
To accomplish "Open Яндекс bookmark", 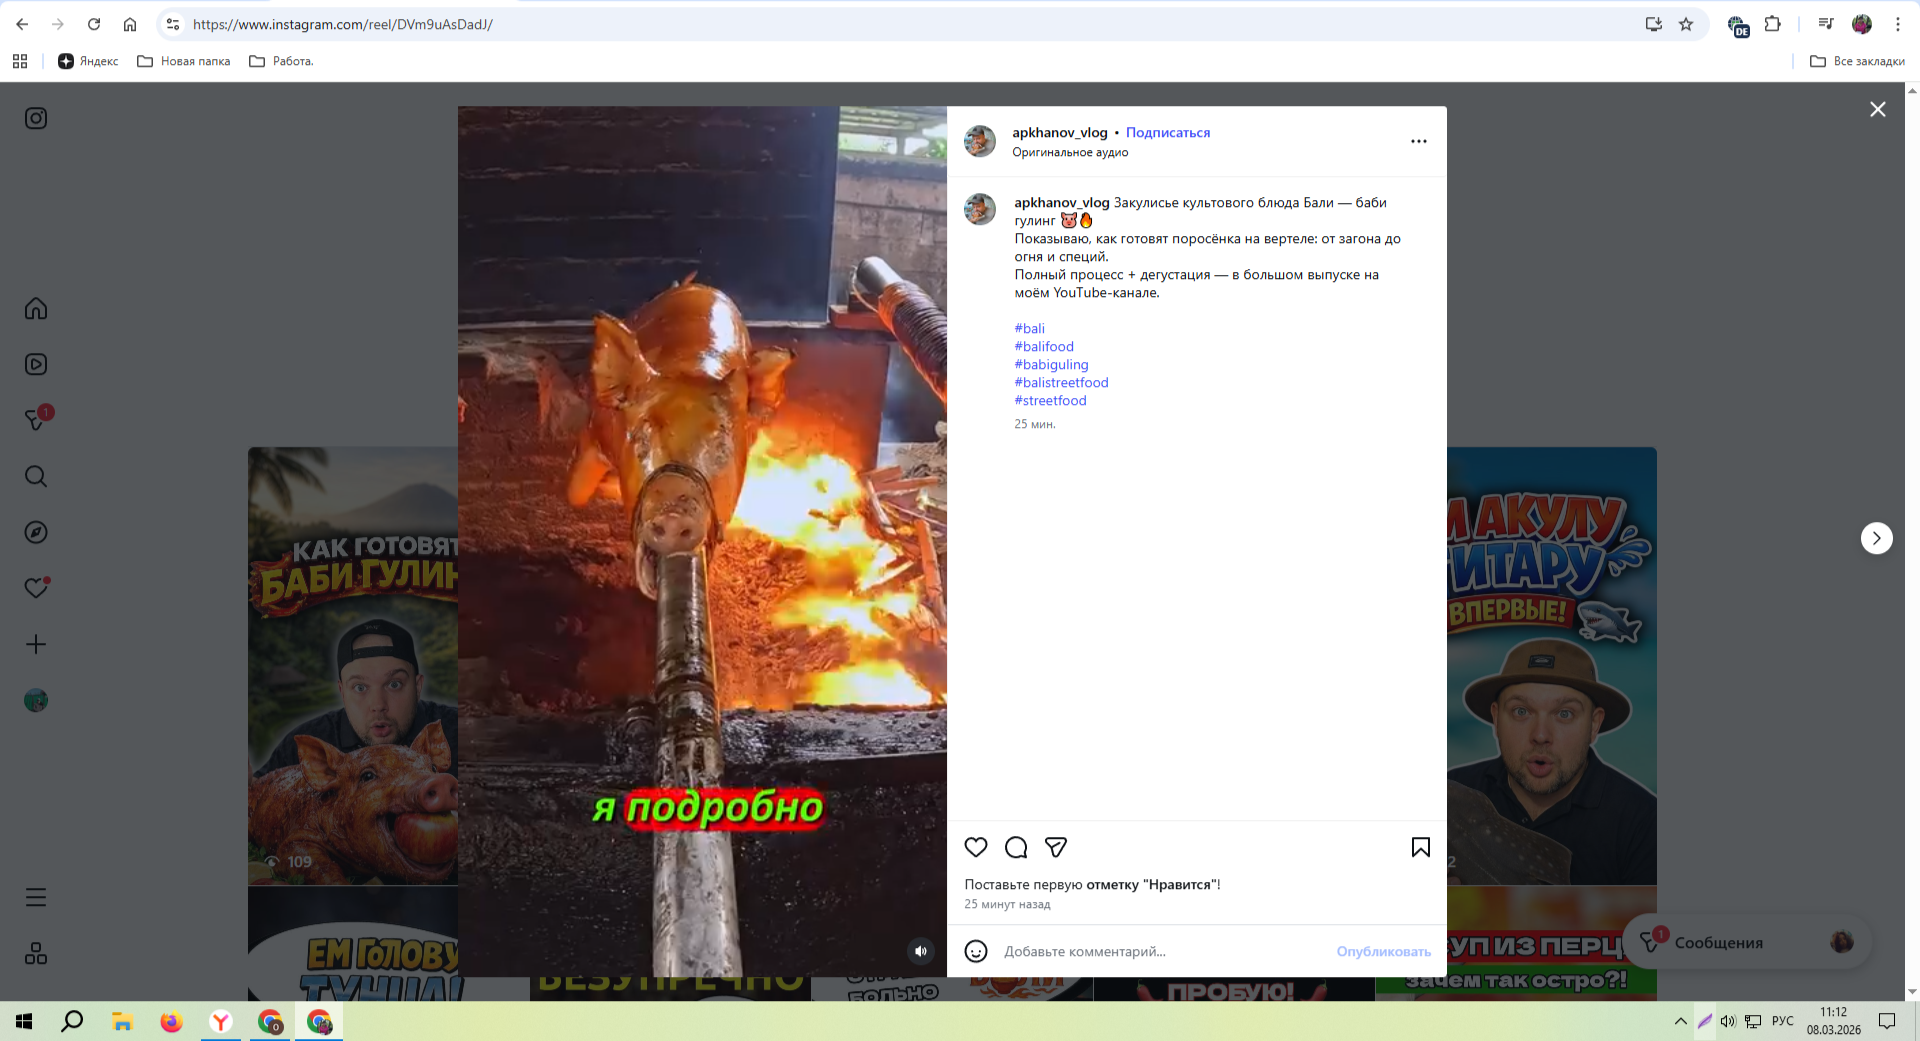I will pyautogui.click(x=88, y=61).
